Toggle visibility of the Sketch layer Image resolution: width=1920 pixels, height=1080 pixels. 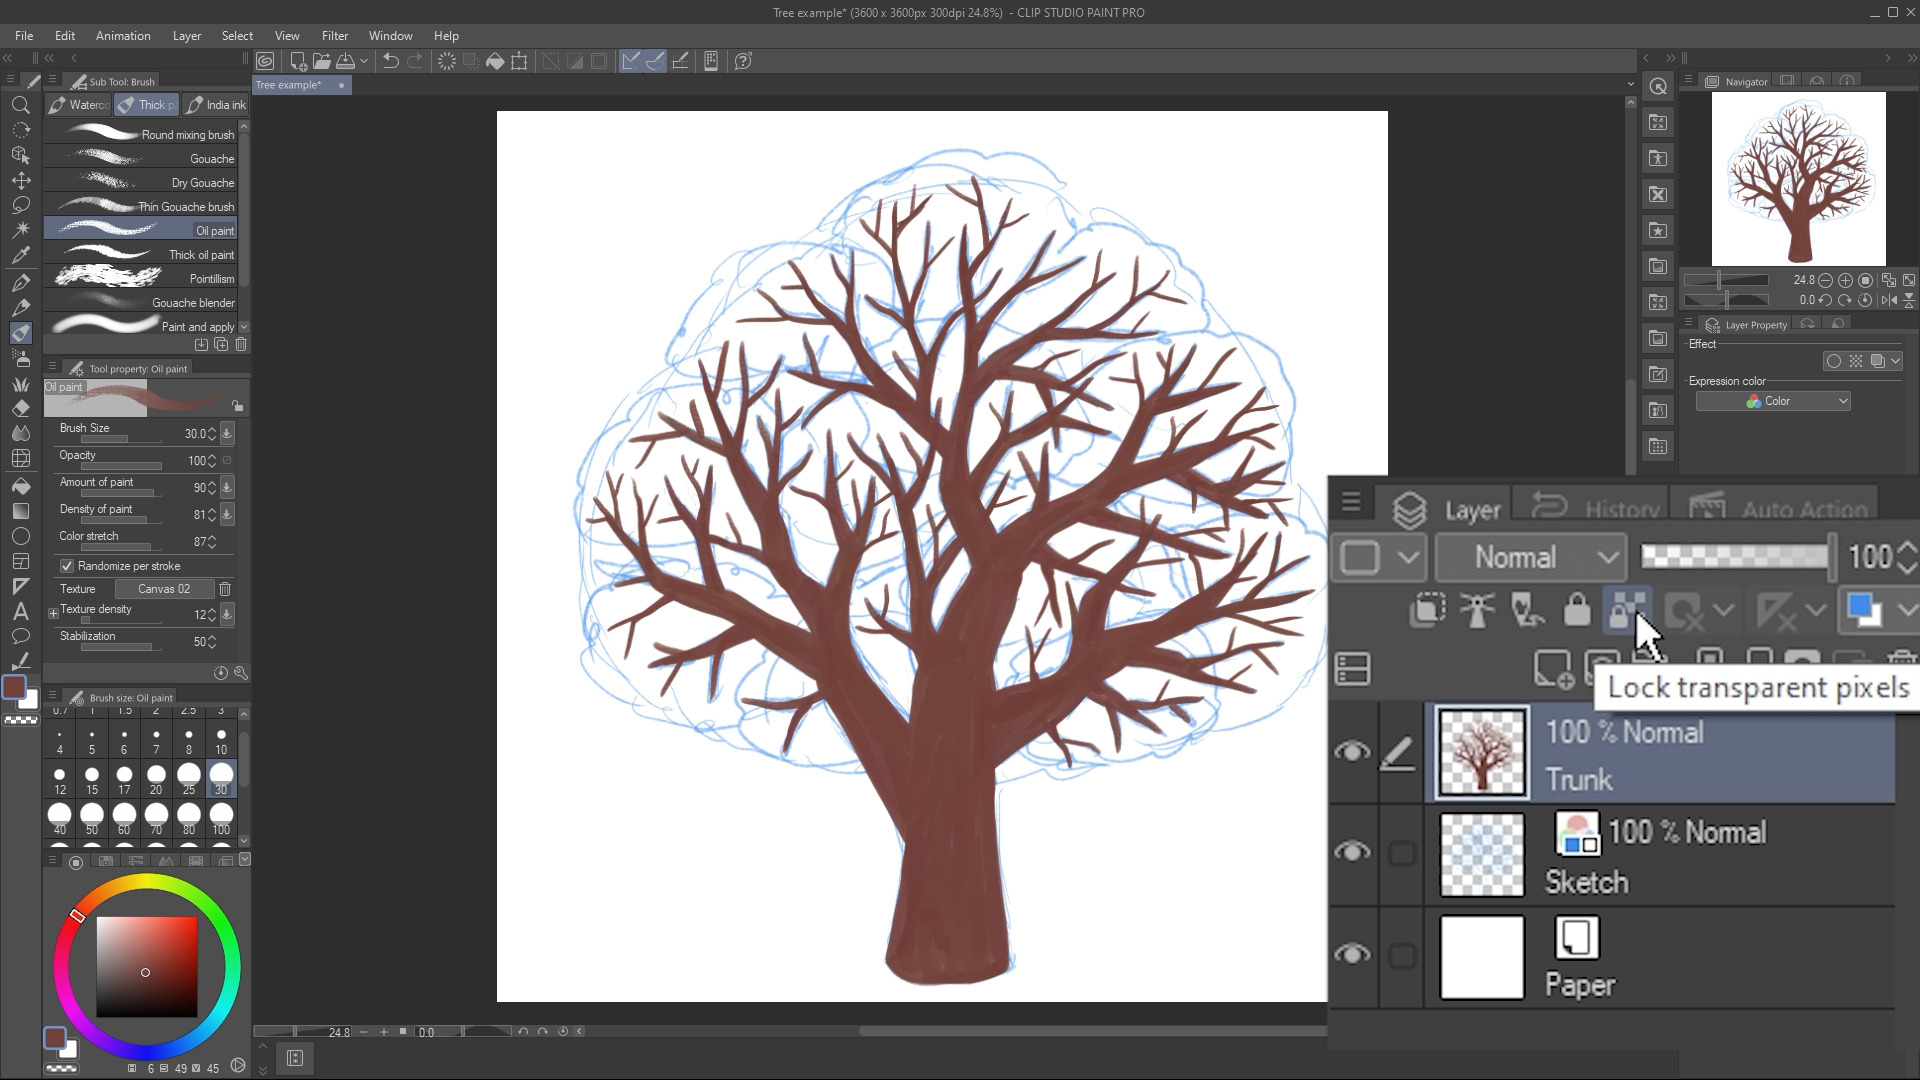pos(1352,851)
